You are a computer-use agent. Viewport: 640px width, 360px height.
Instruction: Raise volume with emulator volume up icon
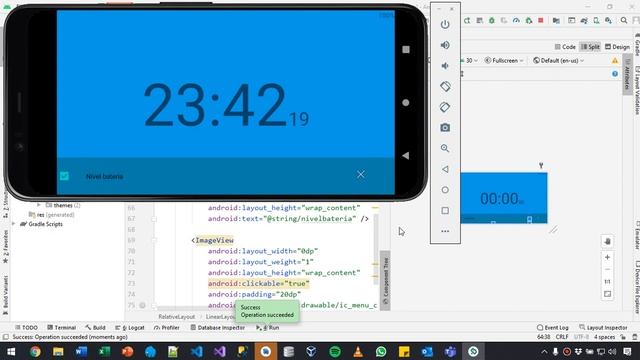pos(445,45)
